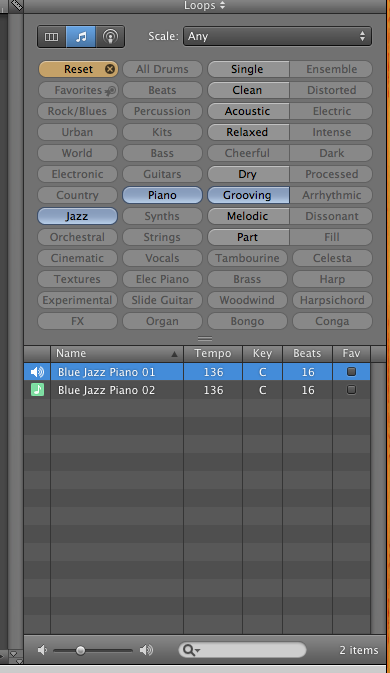Image resolution: width=390 pixels, height=673 pixels.
Task: Enable the Part descriptor filter
Action: (248, 237)
